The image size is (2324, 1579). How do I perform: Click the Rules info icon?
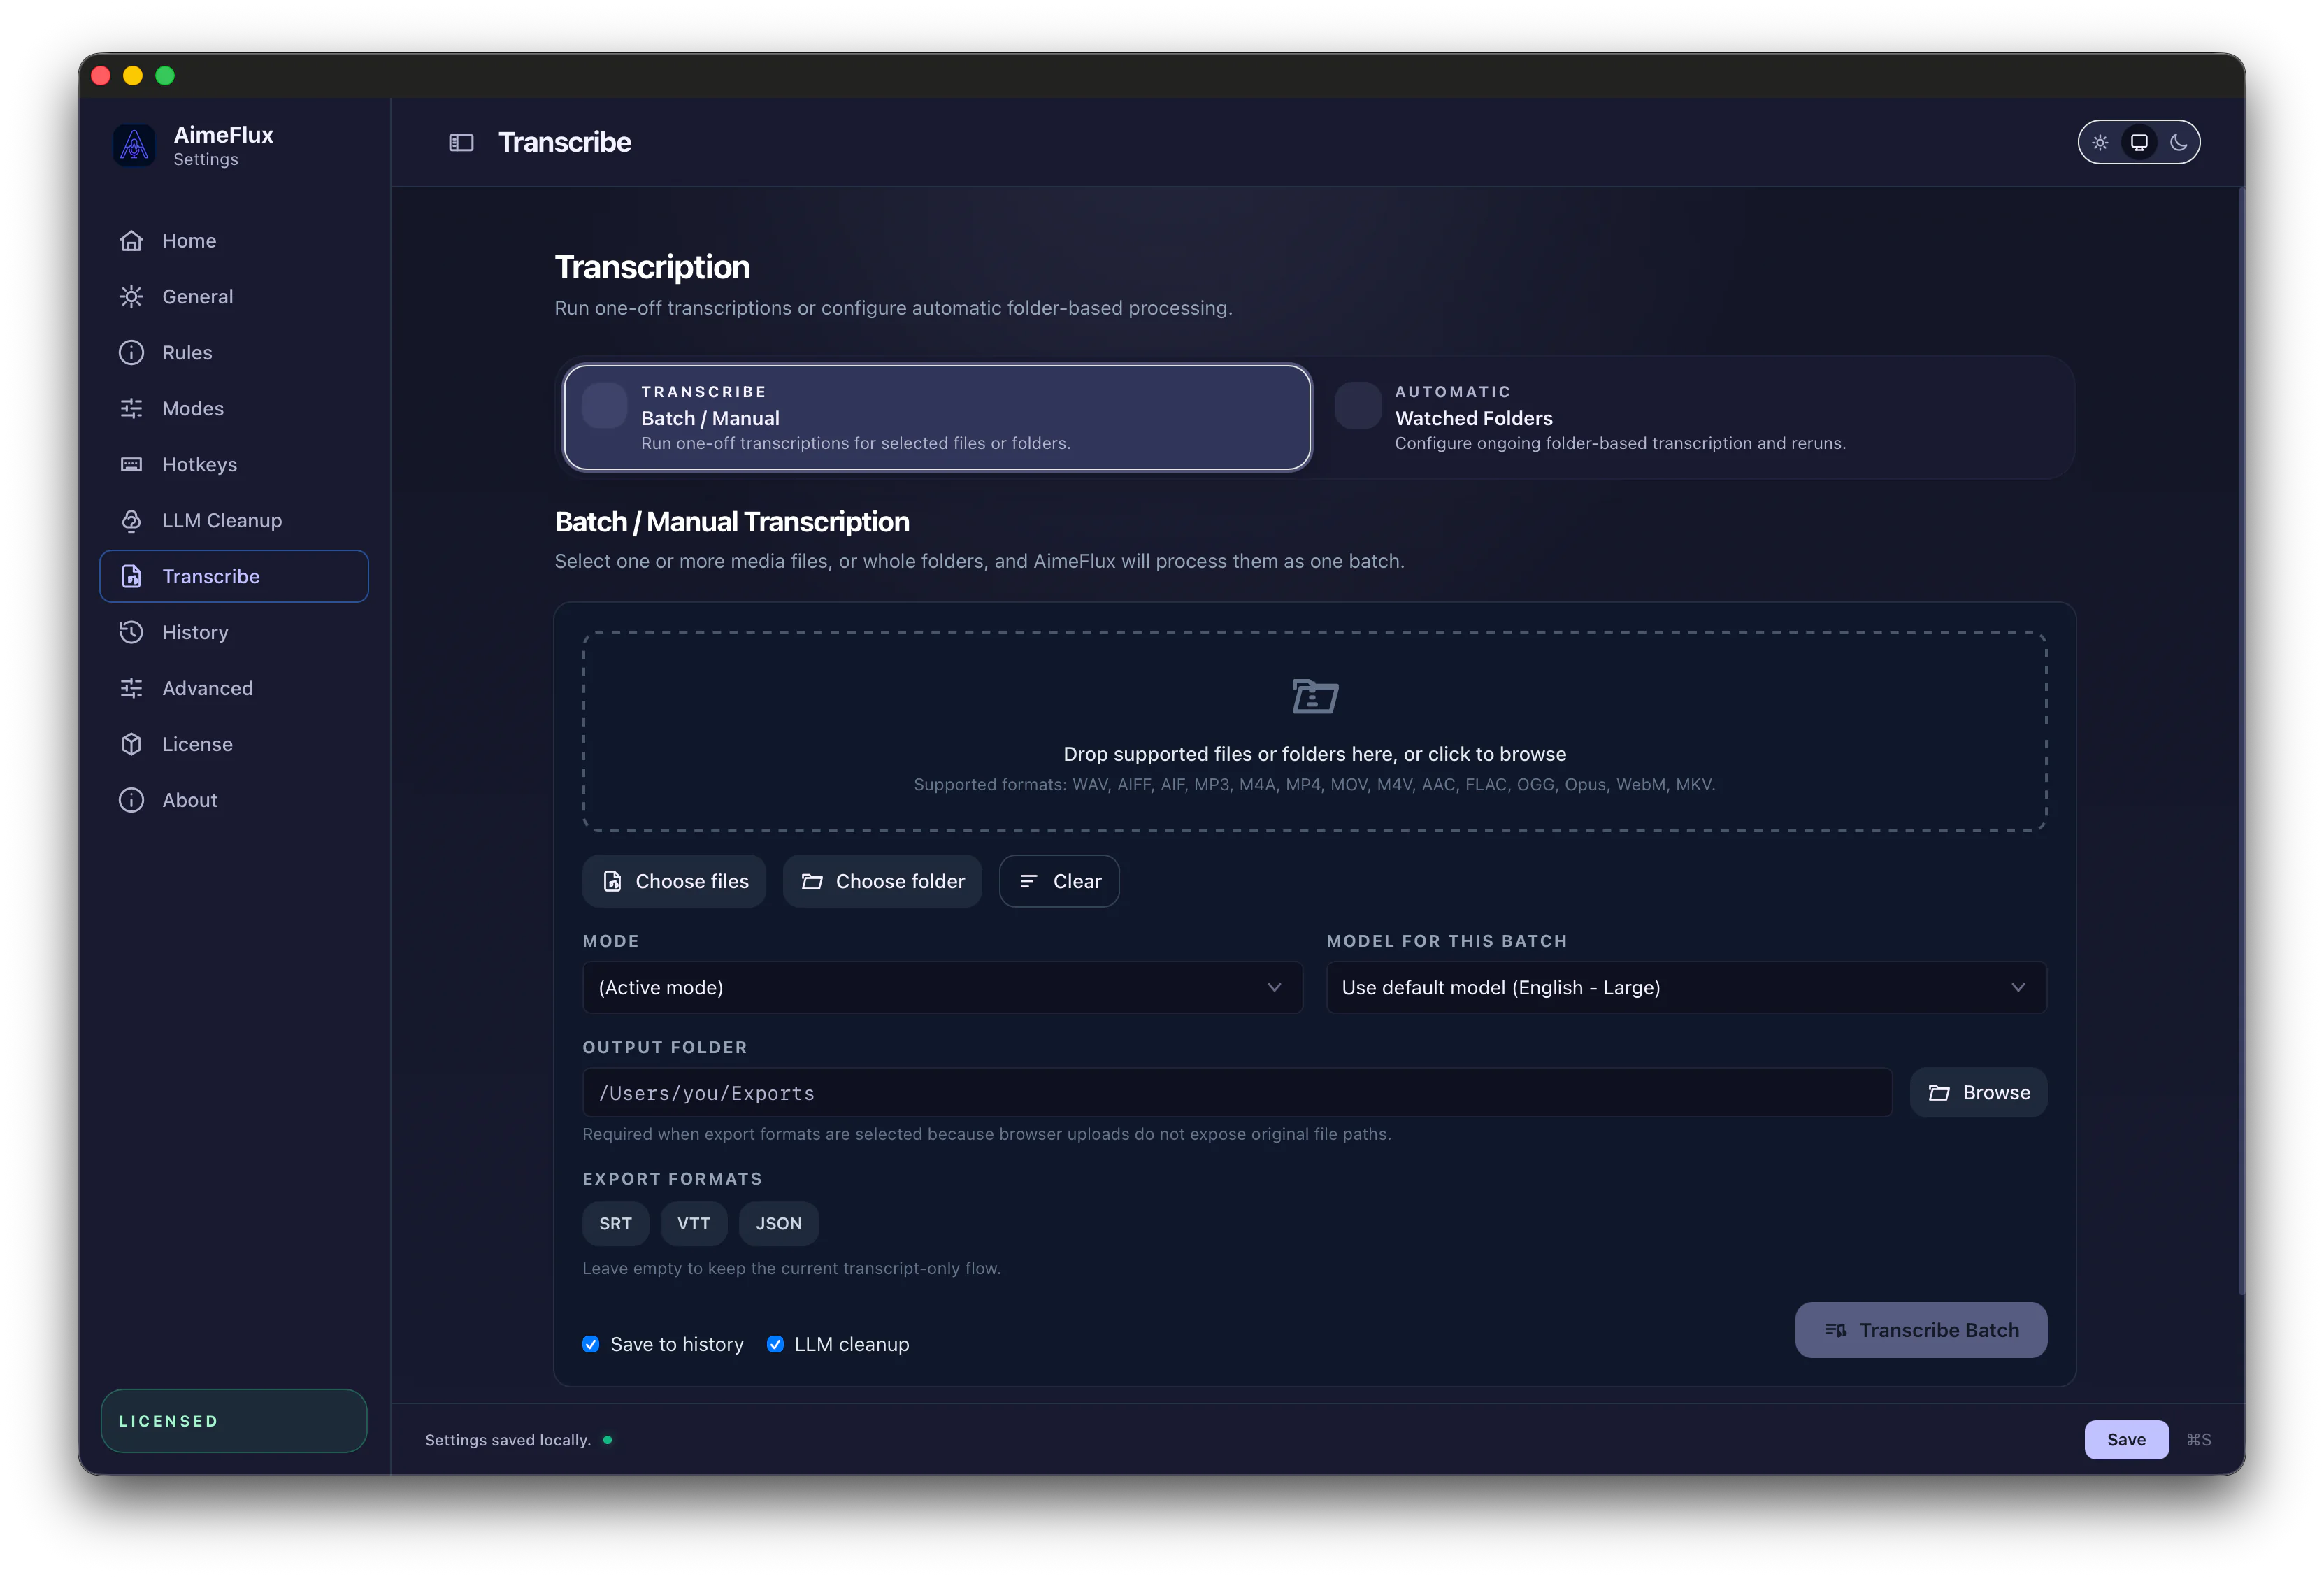tap(131, 353)
